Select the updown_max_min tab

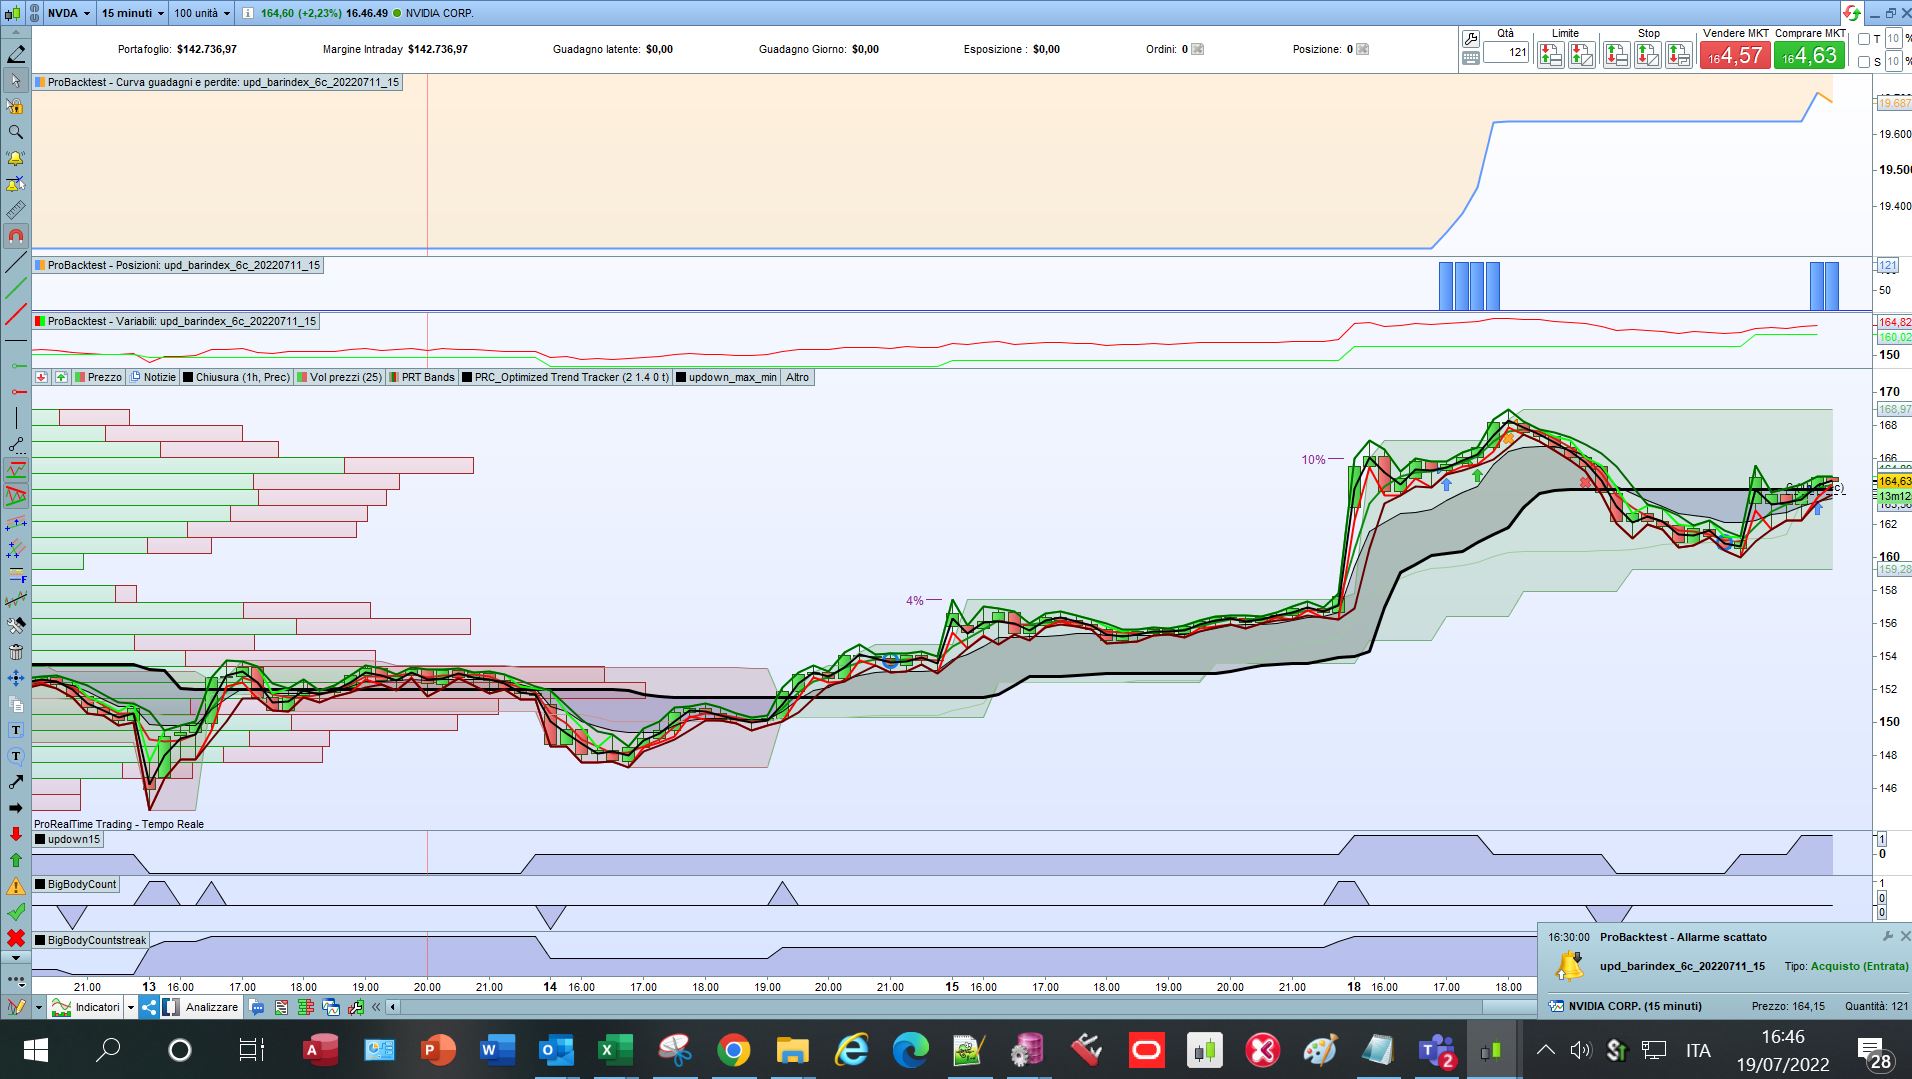coord(726,377)
